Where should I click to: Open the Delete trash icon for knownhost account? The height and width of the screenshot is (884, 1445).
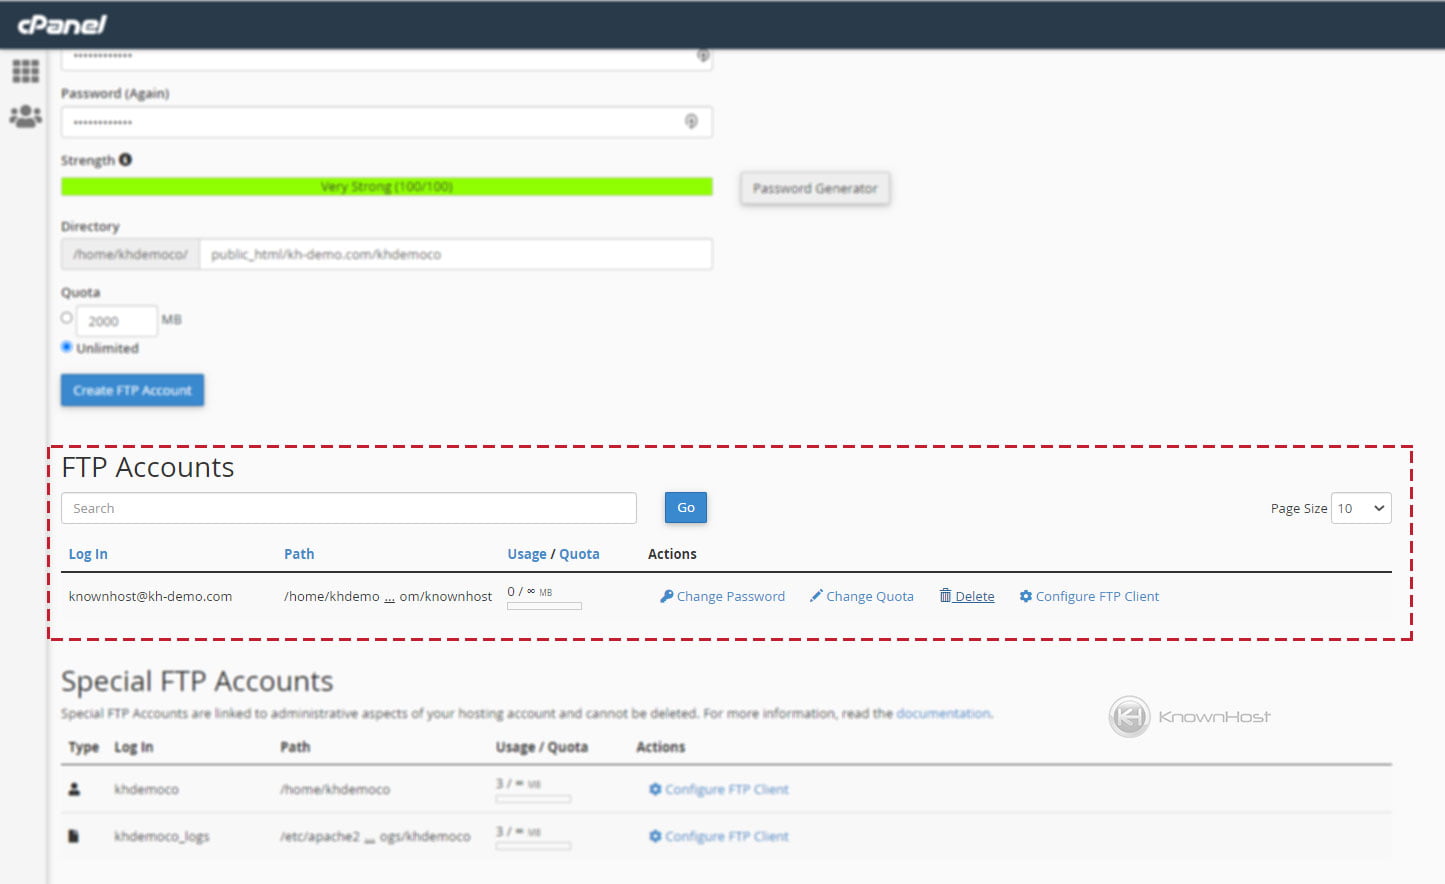click(x=945, y=595)
